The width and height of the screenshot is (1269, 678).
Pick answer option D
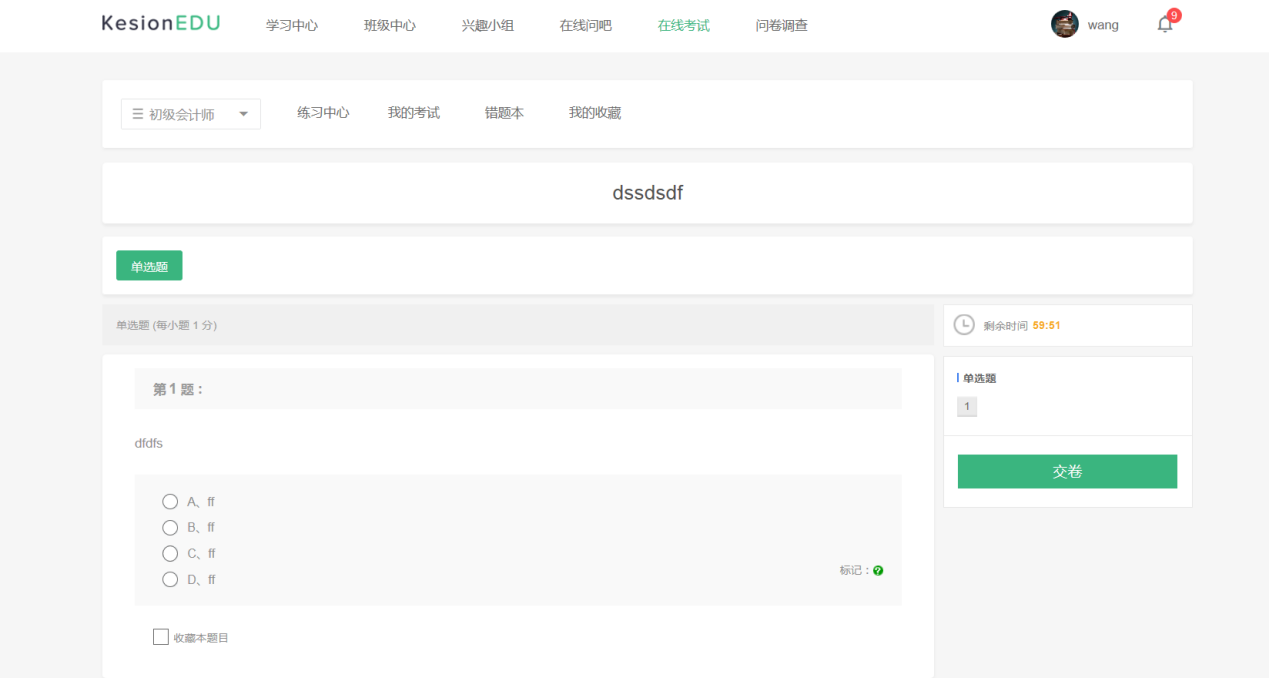[170, 580]
